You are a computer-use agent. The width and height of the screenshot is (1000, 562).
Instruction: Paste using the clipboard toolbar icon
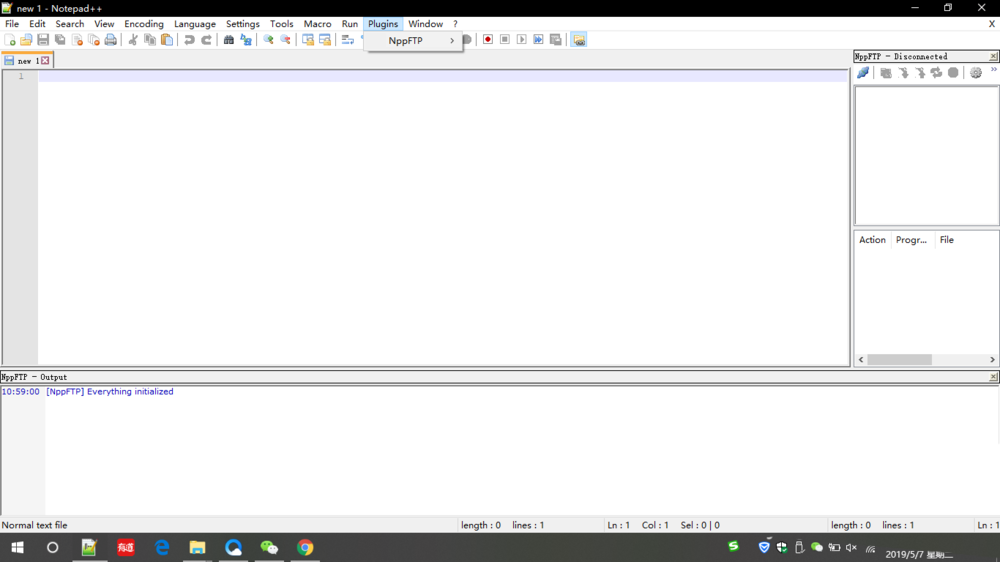coord(166,40)
